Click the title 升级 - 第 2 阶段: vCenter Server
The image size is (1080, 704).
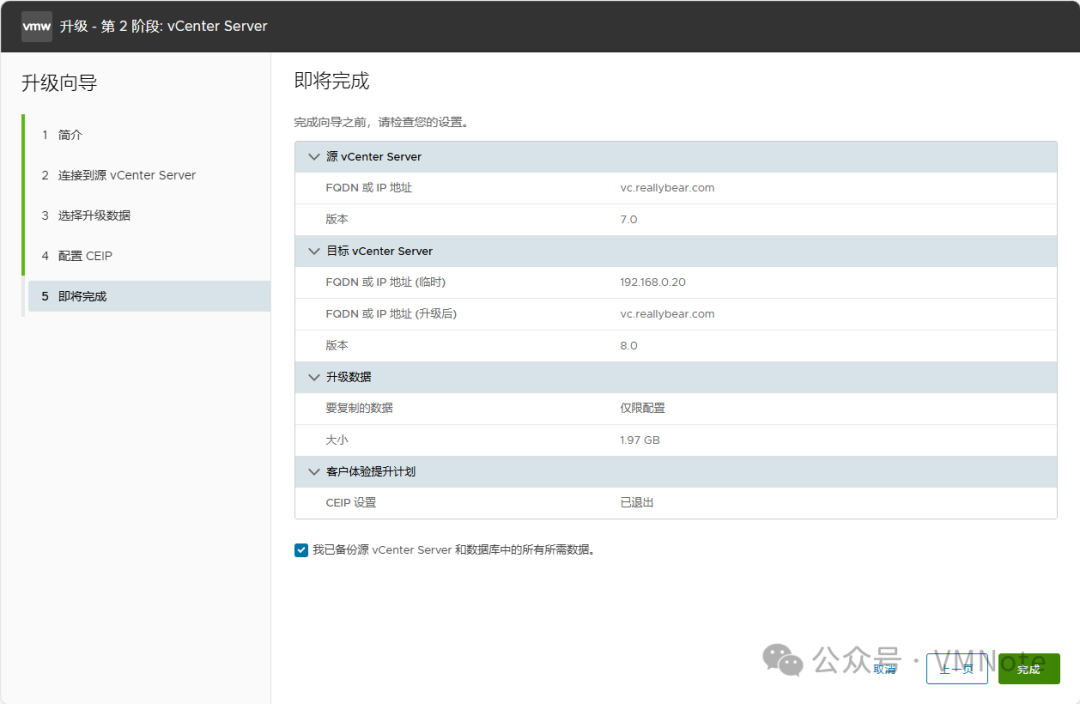pyautogui.click(x=163, y=26)
